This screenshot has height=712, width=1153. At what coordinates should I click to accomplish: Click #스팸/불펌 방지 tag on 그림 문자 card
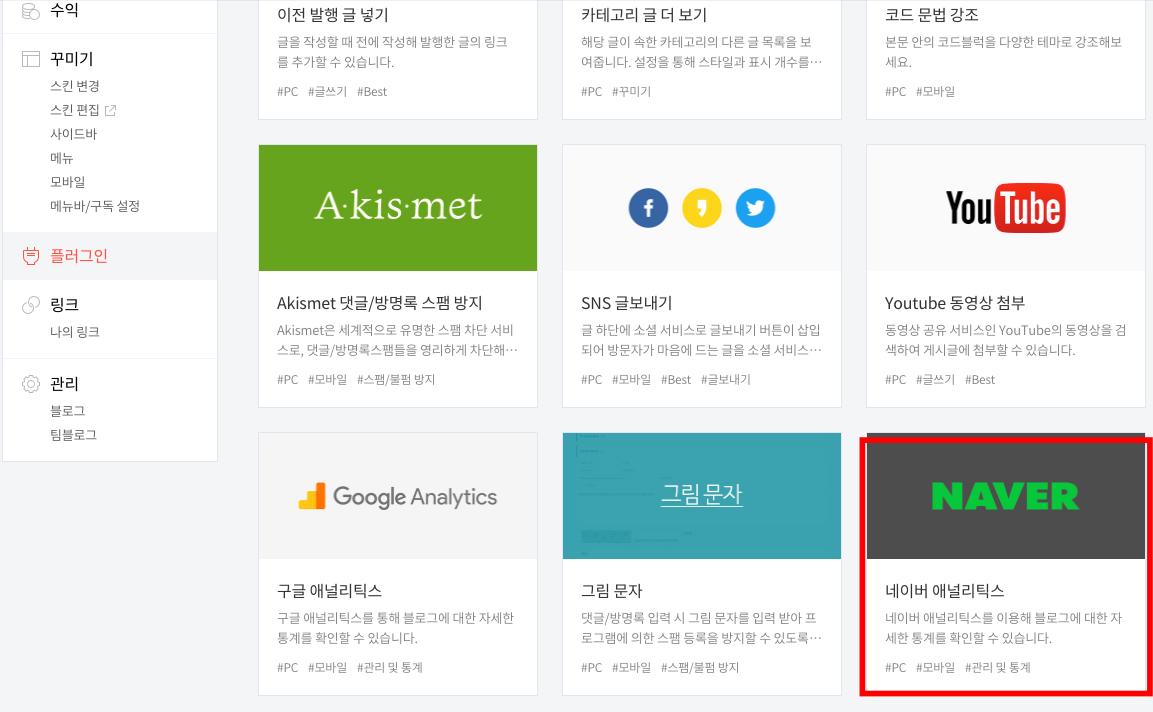pyautogui.click(x=700, y=668)
